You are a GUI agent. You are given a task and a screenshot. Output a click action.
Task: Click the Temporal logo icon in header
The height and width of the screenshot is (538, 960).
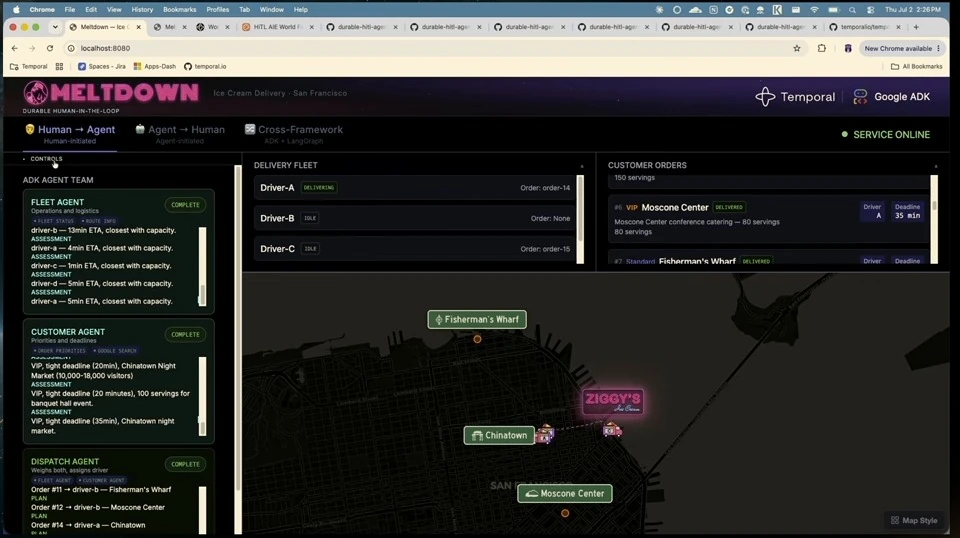[765, 97]
